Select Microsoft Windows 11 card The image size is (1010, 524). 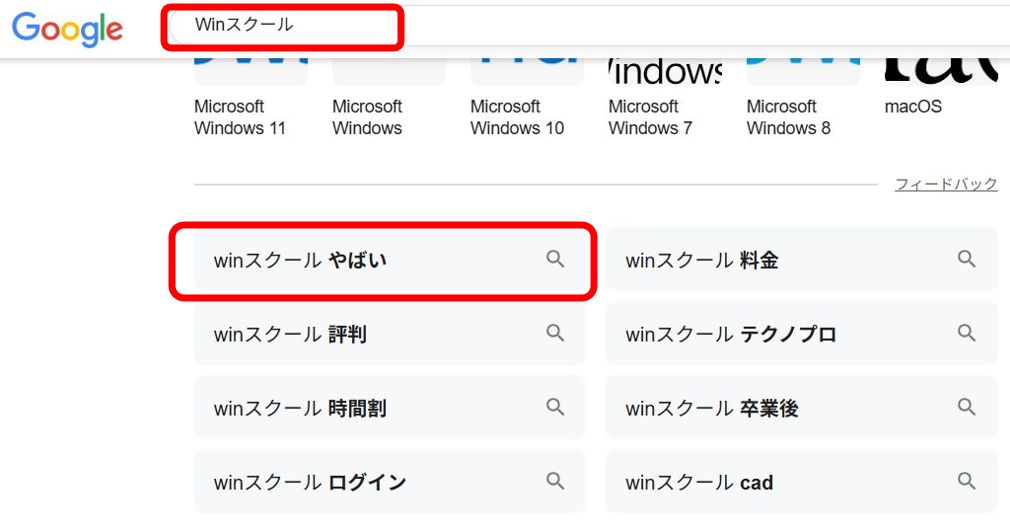tap(251, 98)
